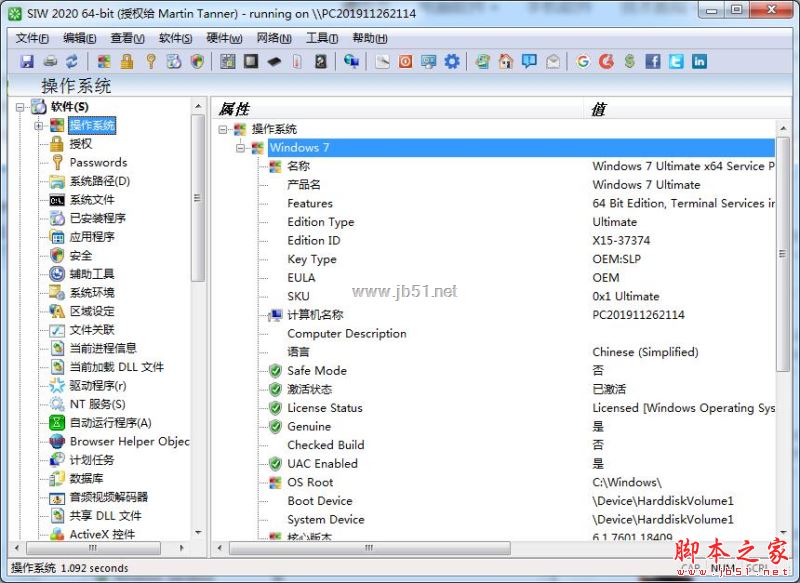Select Browser Helper Objects tree item
The image size is (800, 583).
[129, 442]
